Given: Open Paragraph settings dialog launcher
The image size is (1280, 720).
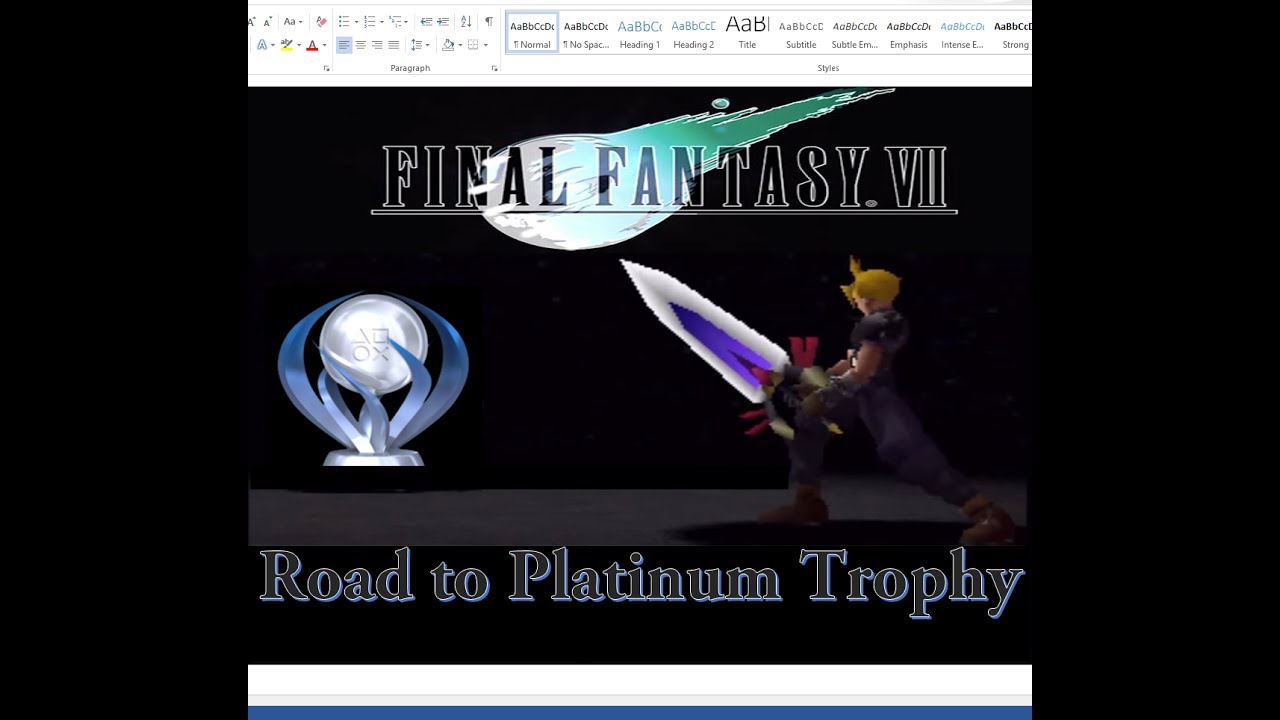Looking at the screenshot, I should [494, 68].
